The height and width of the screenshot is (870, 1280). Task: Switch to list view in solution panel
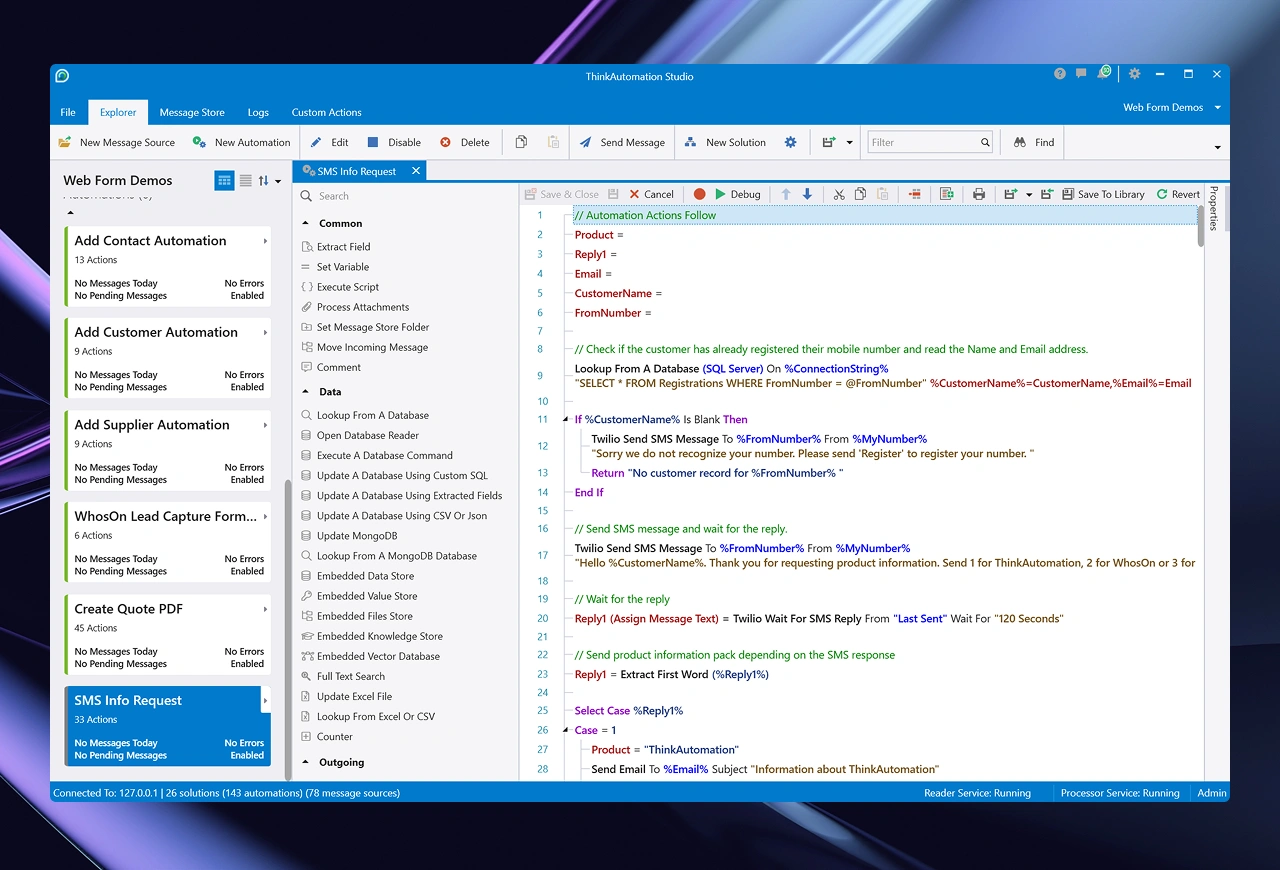click(245, 180)
